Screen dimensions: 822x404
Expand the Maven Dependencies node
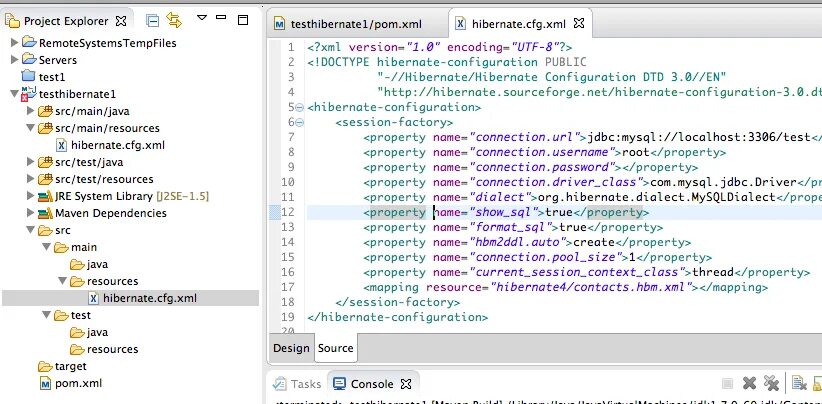point(30,213)
